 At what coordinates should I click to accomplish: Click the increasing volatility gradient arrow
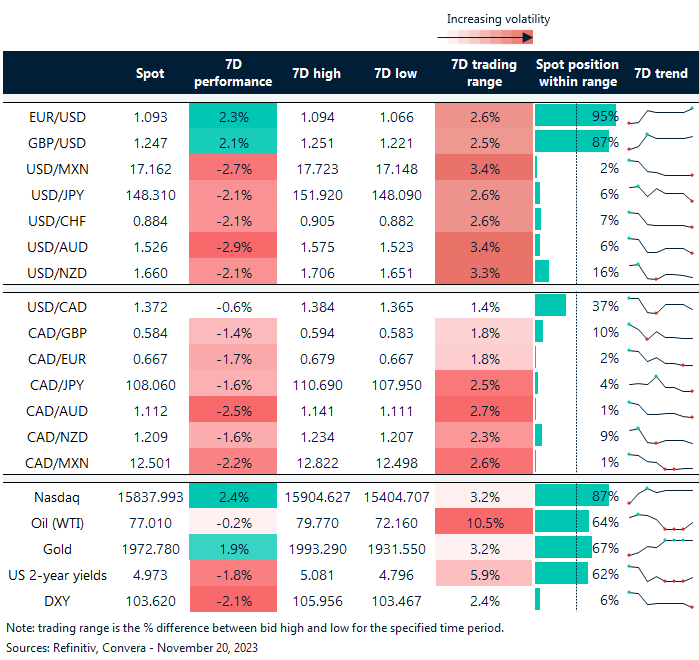[485, 38]
